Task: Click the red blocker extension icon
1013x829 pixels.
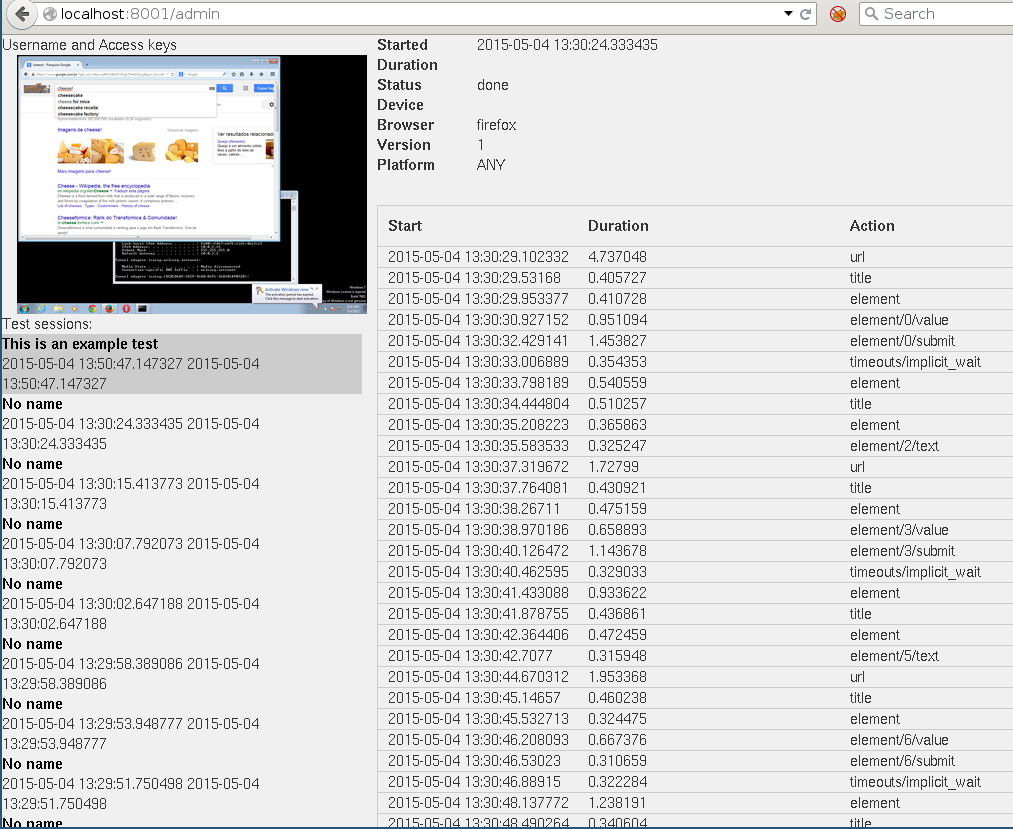Action: pyautogui.click(x=838, y=14)
